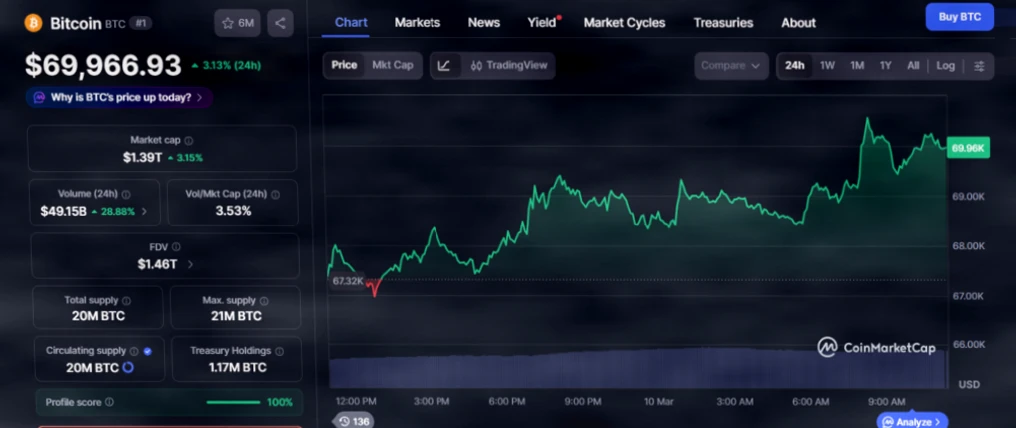Click the $1.39T market cap value
The height and width of the screenshot is (428, 1016).
pyautogui.click(x=143, y=157)
